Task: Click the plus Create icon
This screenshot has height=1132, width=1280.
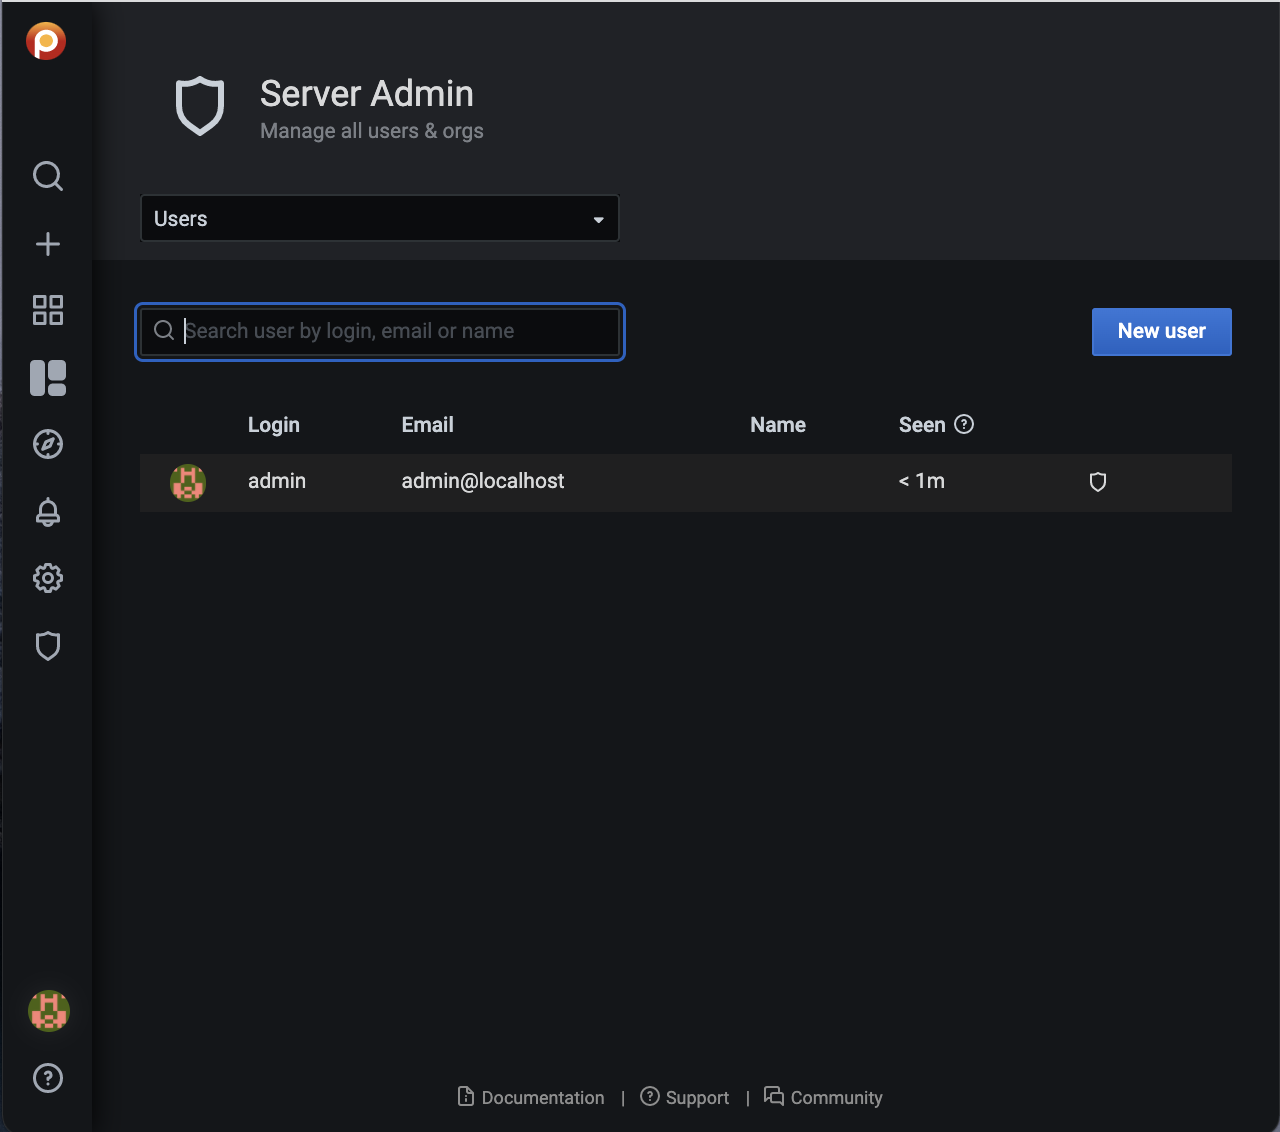Action: [x=48, y=244]
